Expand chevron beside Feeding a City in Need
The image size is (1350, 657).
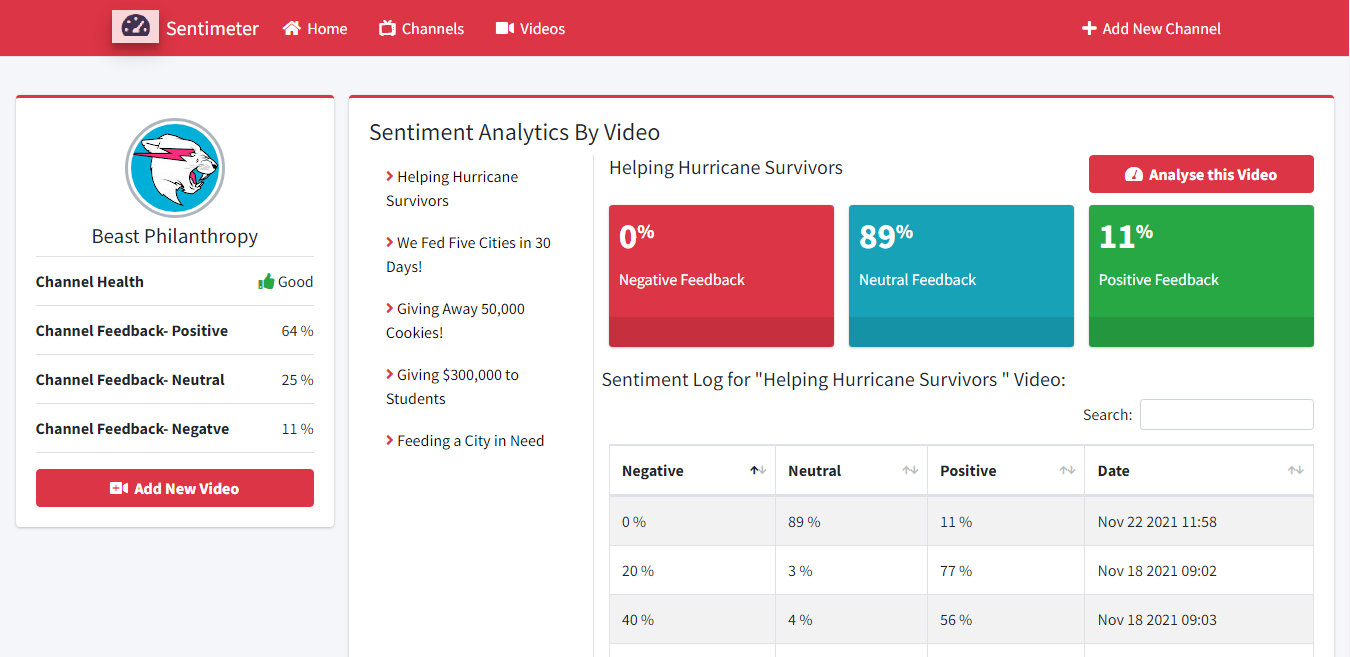(x=390, y=440)
